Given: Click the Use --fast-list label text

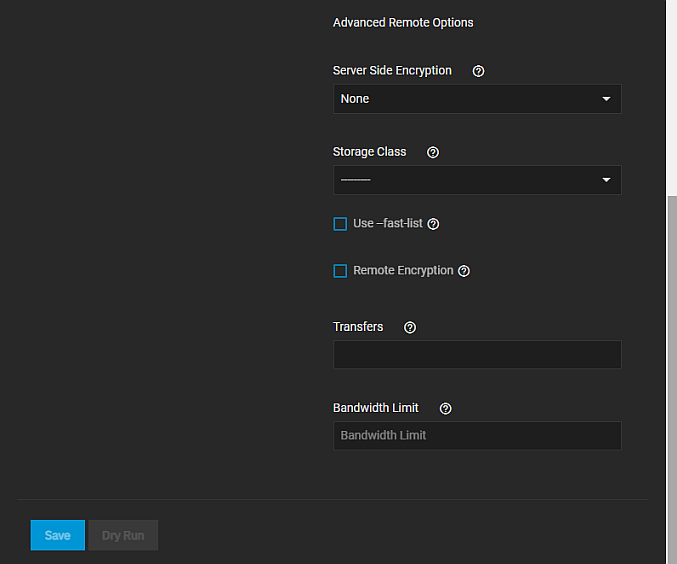Looking at the screenshot, I should point(388,224).
